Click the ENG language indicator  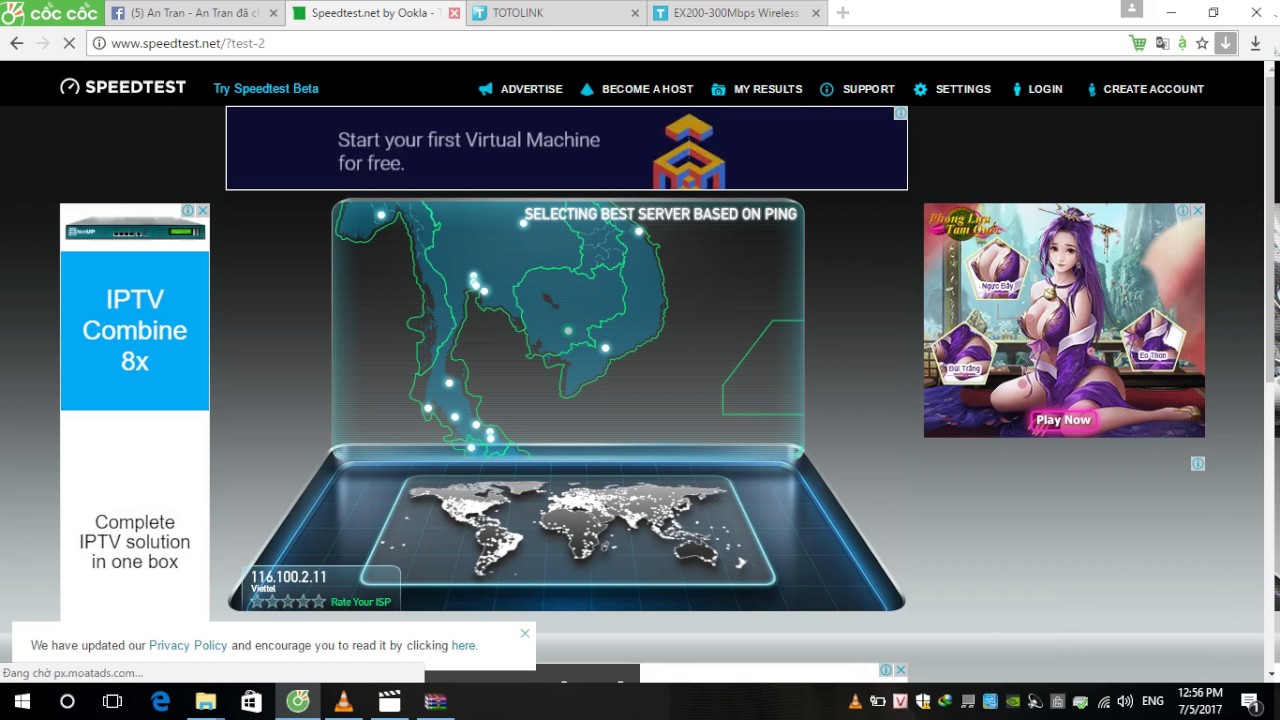coord(1153,701)
